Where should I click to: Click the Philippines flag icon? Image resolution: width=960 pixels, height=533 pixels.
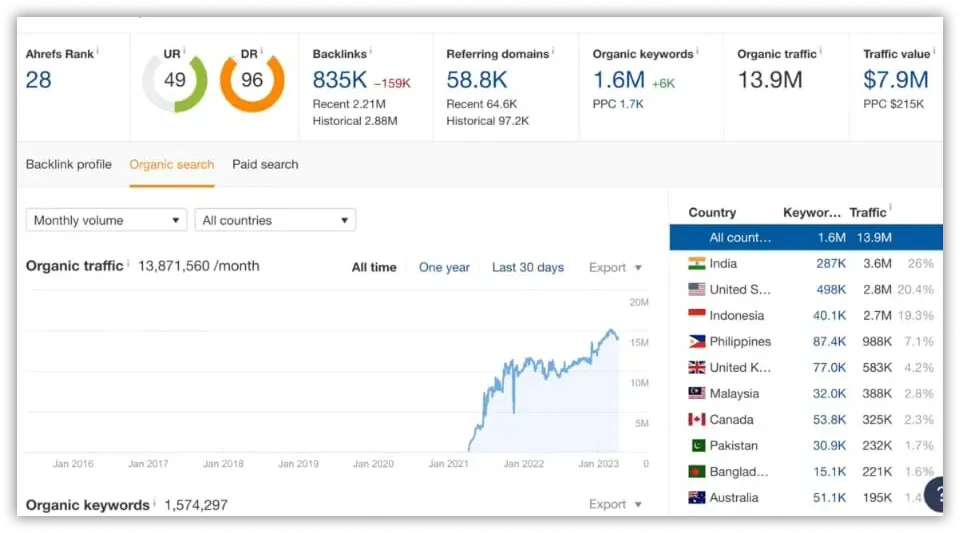click(x=696, y=341)
